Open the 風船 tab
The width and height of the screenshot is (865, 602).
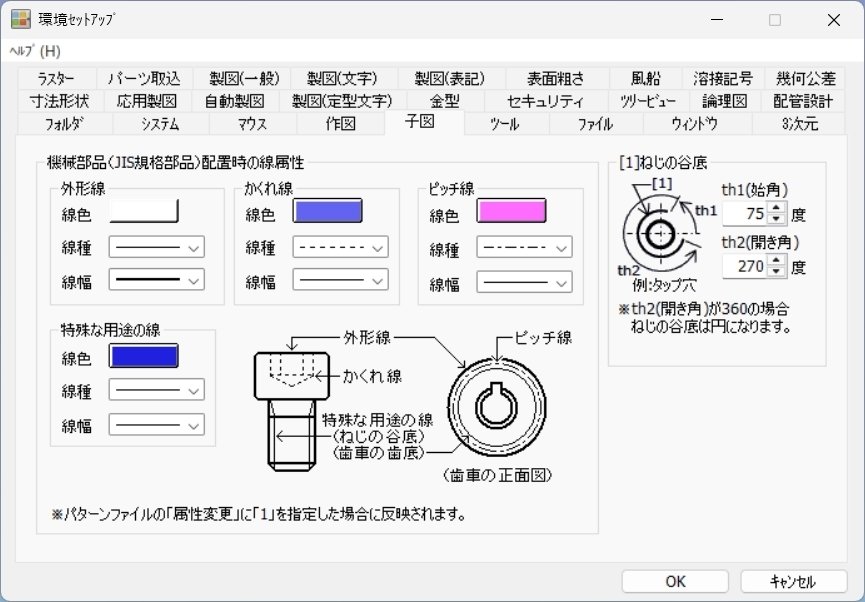click(646, 78)
